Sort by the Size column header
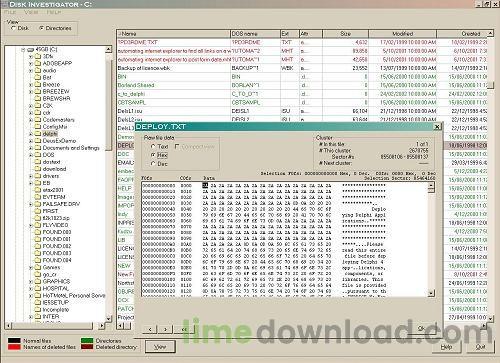Screen dimensions: 500x363 (x=345, y=34)
